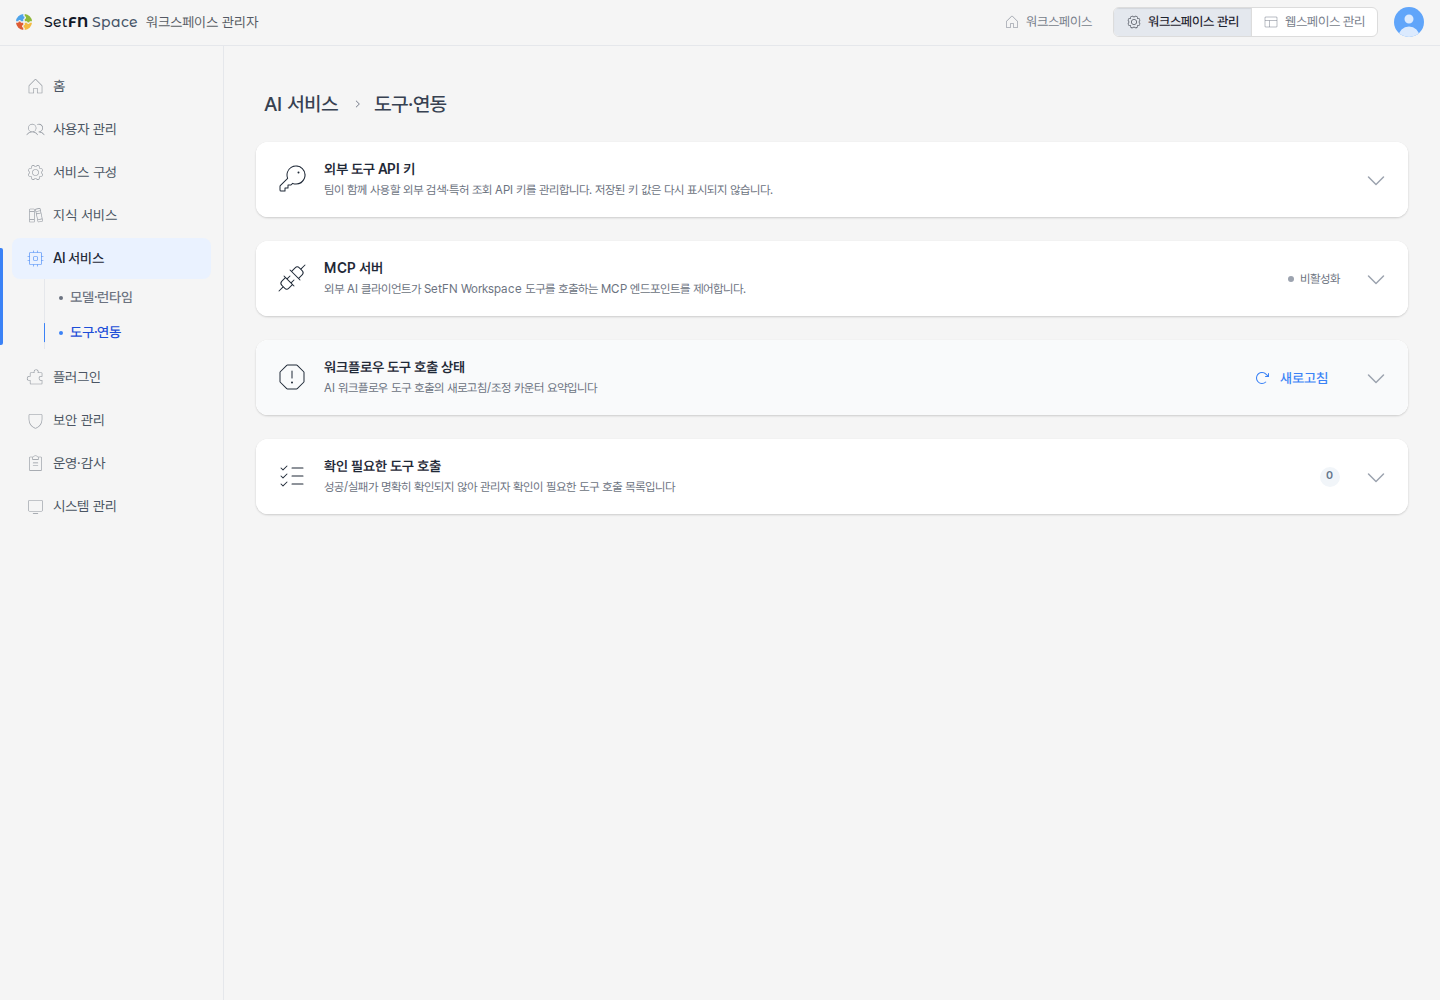Click the SetFN Space logo icon
Screen dimensions: 1440x1000
tap(24, 22)
